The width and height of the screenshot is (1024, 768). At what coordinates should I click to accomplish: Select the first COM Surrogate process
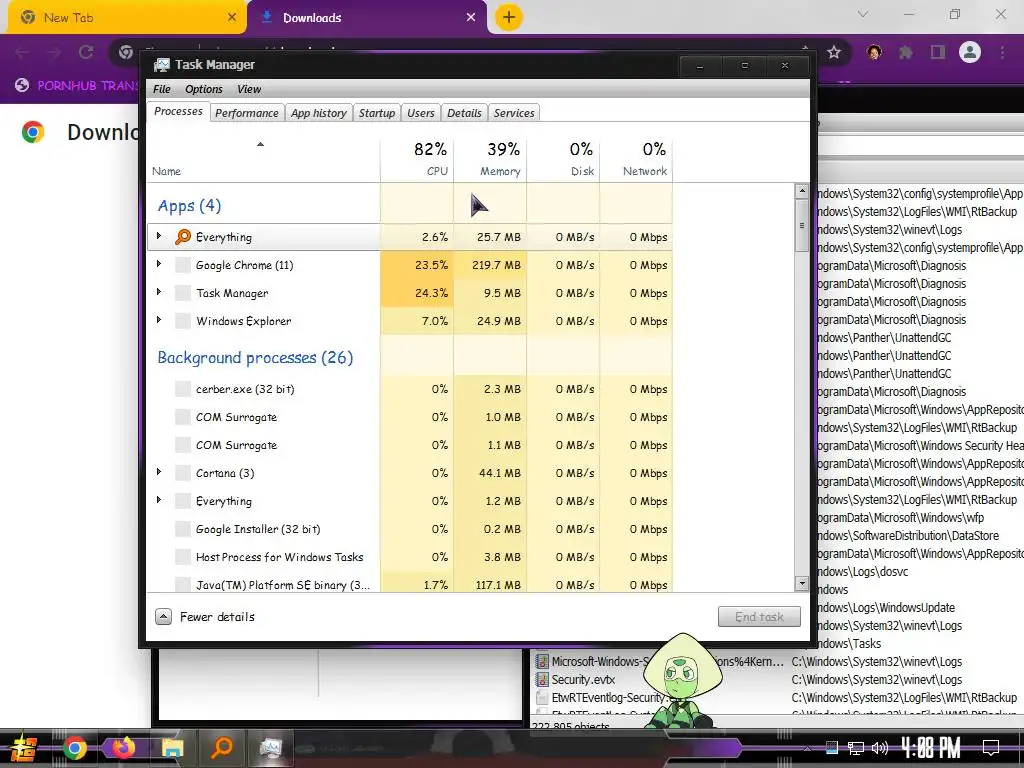pos(410,417)
